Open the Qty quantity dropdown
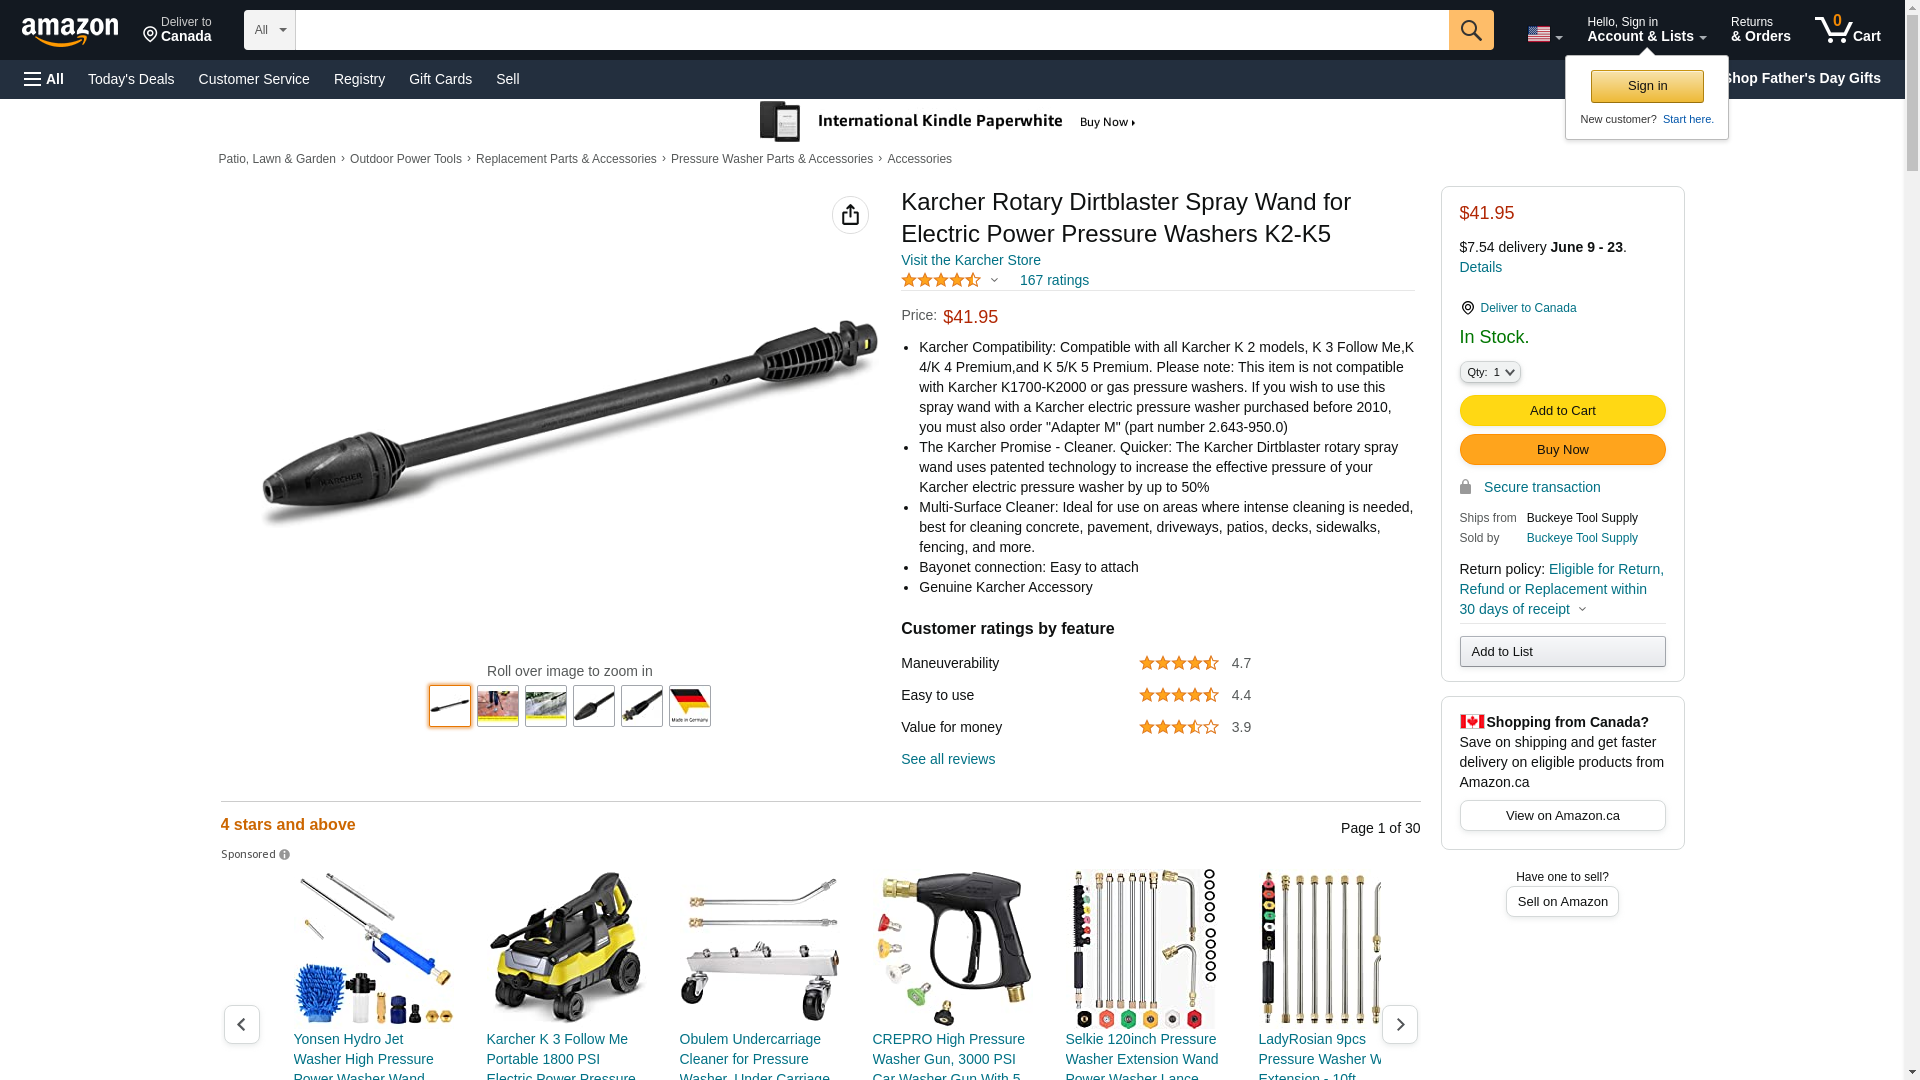1920x1080 pixels. point(1489,372)
